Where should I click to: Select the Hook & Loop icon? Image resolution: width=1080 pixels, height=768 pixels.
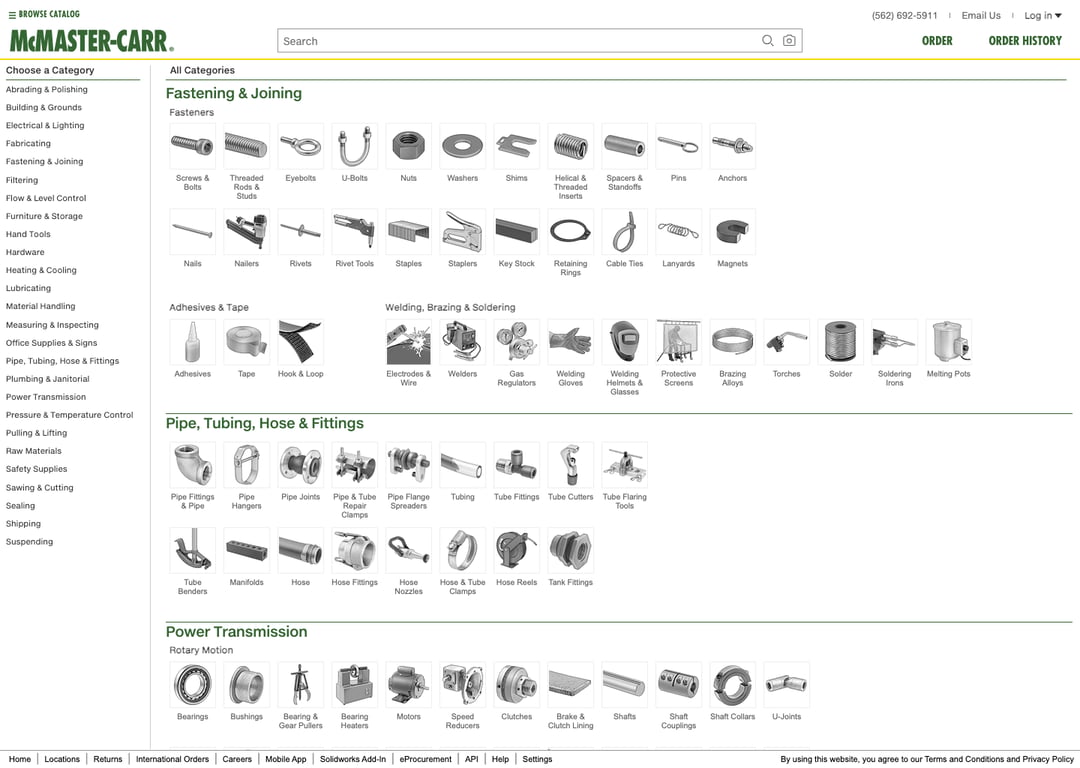point(300,342)
